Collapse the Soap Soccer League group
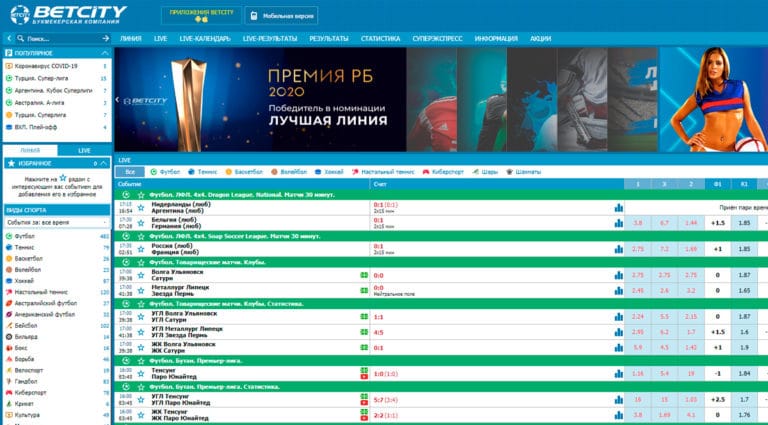 coord(126,236)
